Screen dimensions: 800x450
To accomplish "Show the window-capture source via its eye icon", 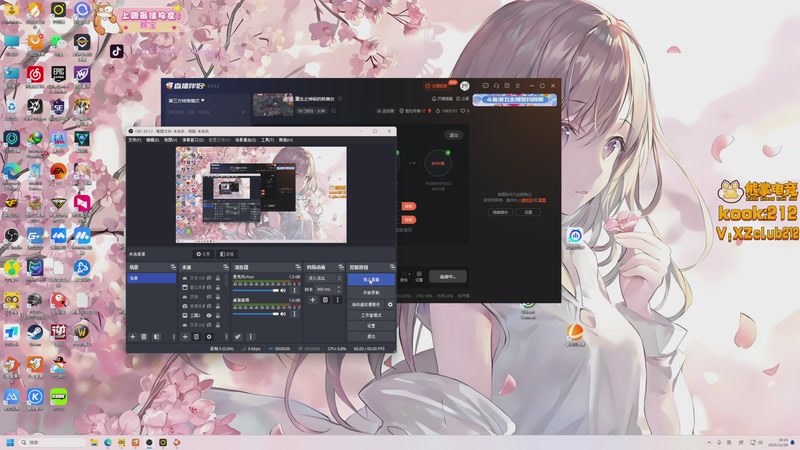I will pyautogui.click(x=209, y=287).
